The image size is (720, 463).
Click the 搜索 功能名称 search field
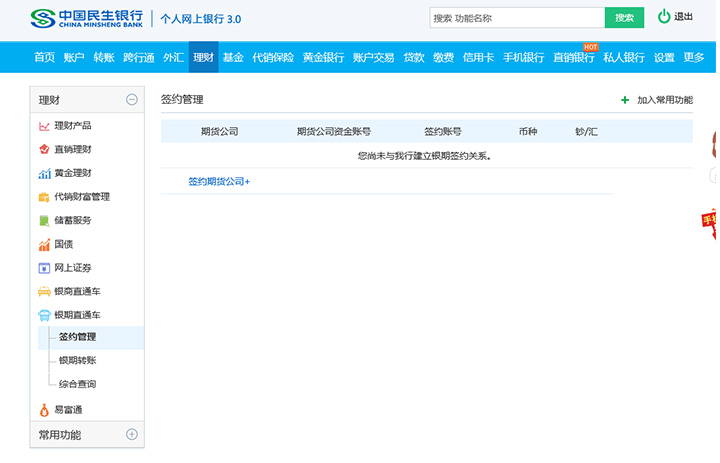tap(516, 18)
